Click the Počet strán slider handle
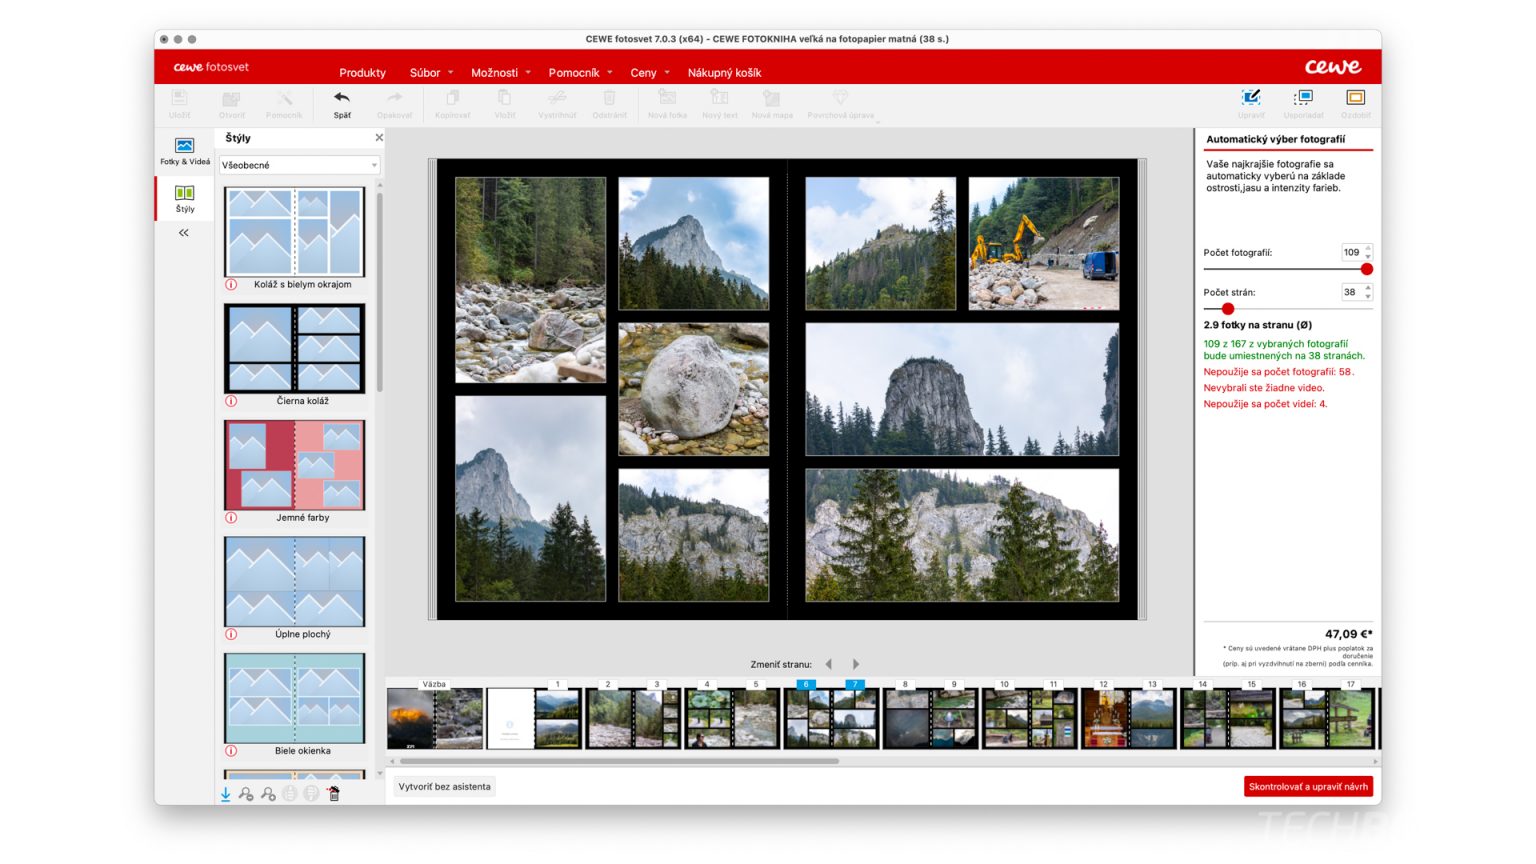 point(1228,309)
